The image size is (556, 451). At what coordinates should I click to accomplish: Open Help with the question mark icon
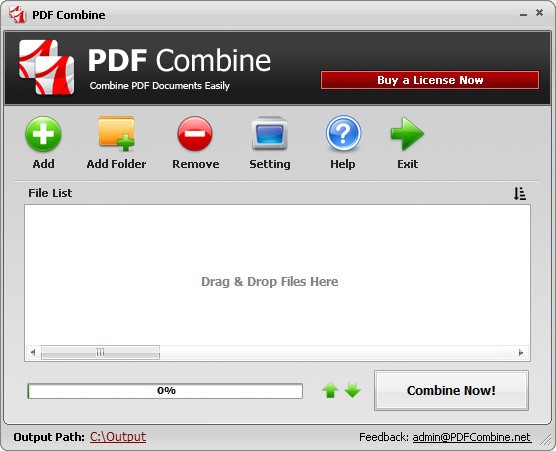(x=343, y=133)
